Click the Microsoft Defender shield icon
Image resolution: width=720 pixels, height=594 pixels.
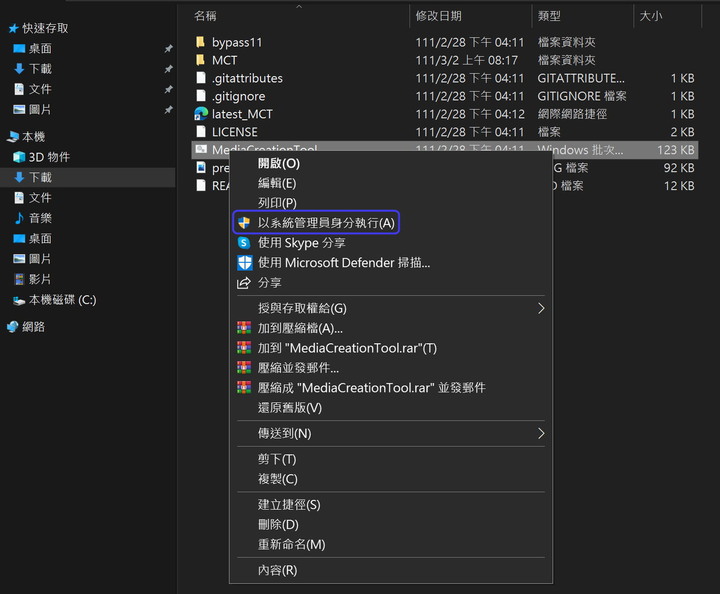click(244, 263)
